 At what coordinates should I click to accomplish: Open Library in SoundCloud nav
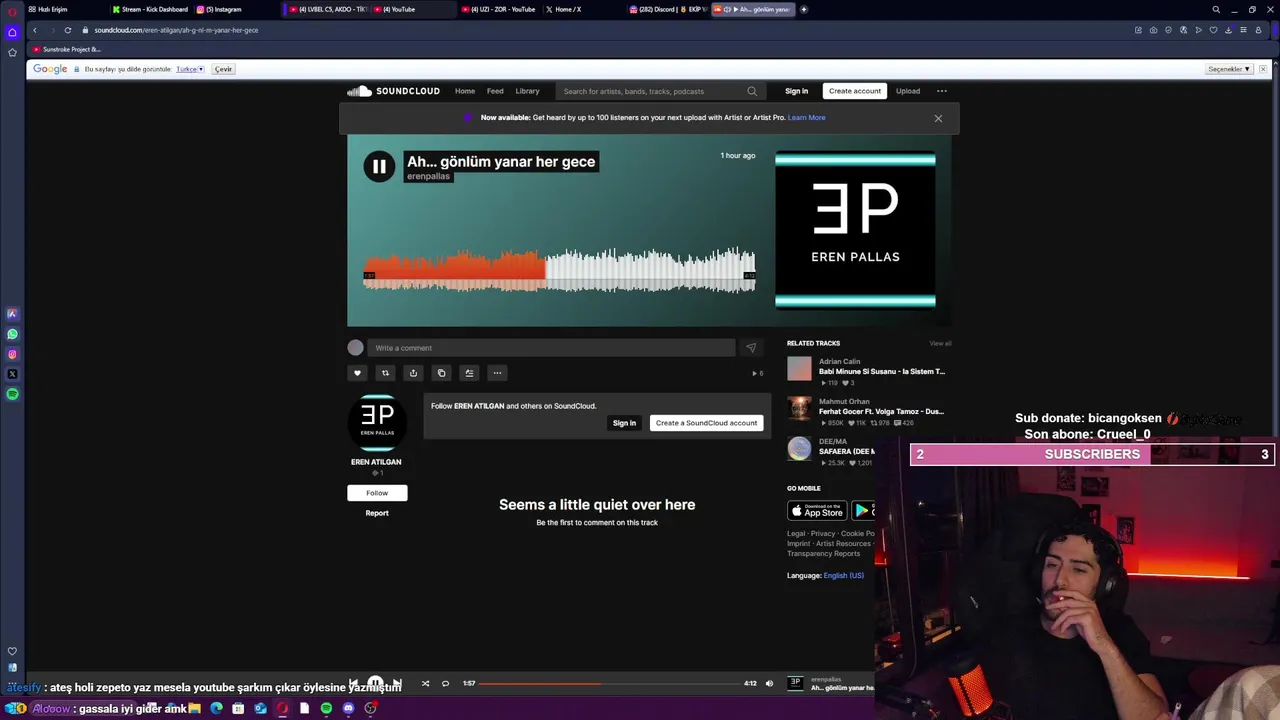click(x=527, y=91)
